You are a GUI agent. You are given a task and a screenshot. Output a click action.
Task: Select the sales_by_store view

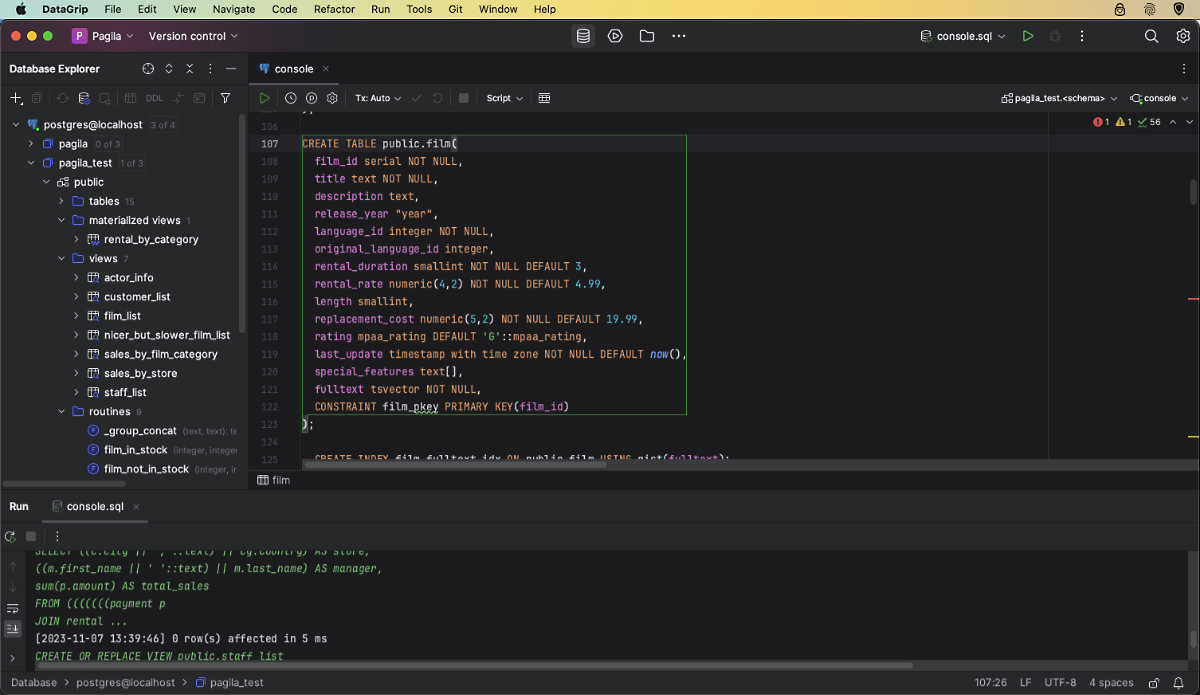(x=140, y=373)
